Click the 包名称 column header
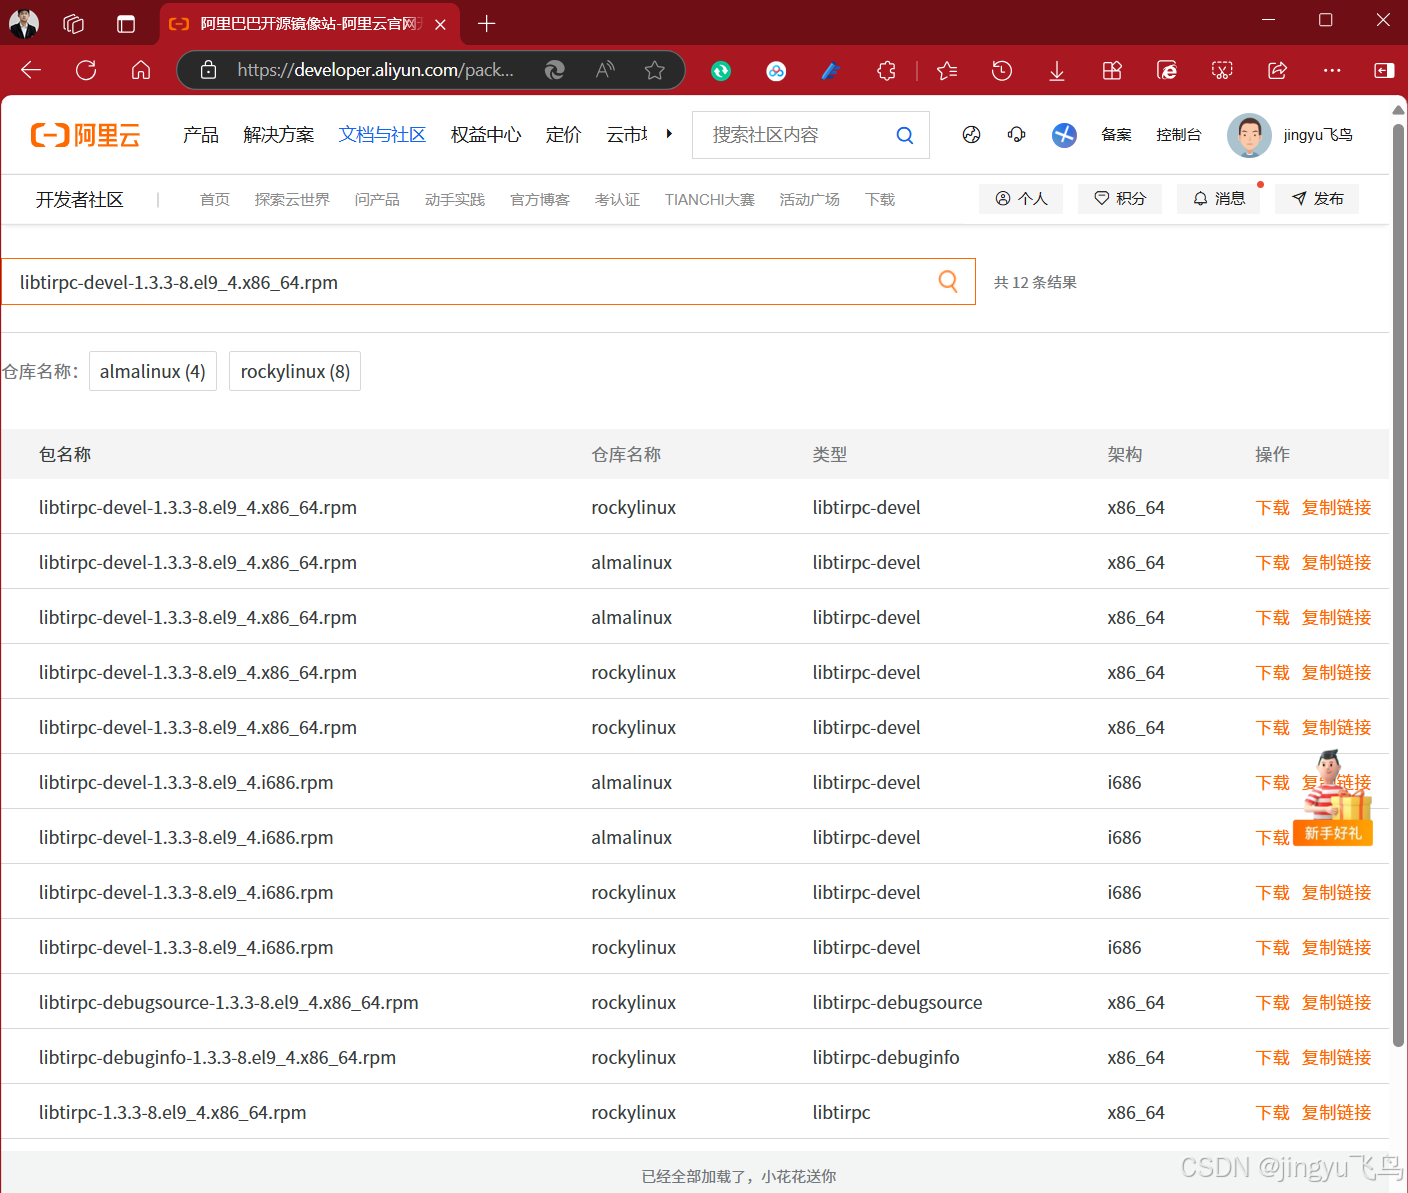This screenshot has height=1193, width=1408. point(65,455)
